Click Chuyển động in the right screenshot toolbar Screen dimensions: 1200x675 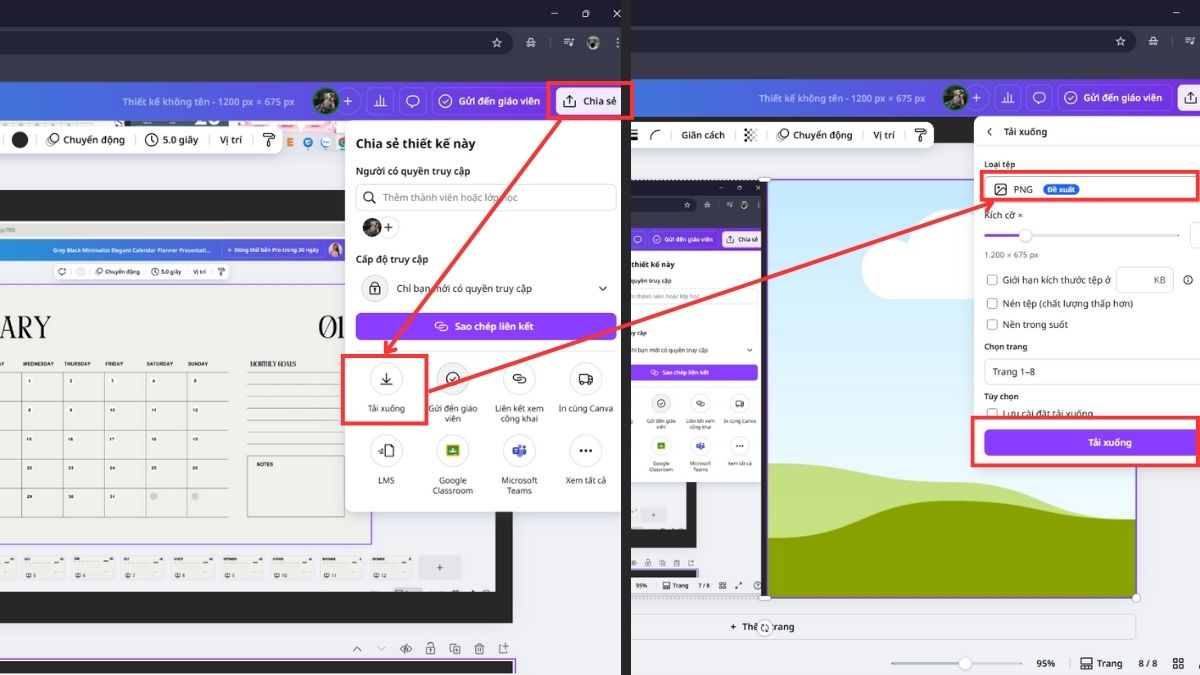point(815,135)
